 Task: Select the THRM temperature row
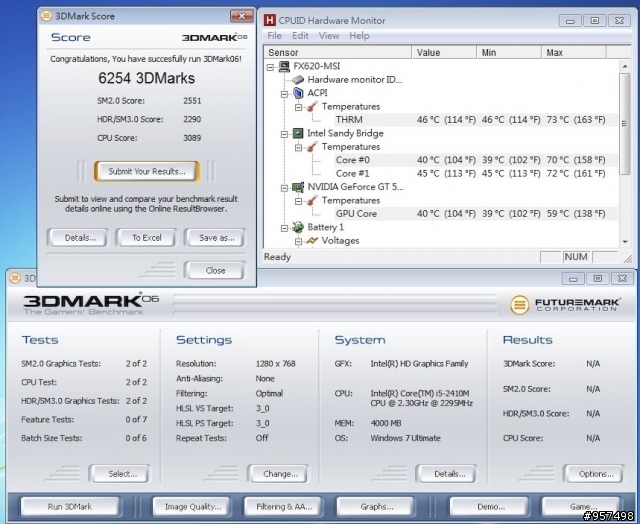click(x=441, y=120)
